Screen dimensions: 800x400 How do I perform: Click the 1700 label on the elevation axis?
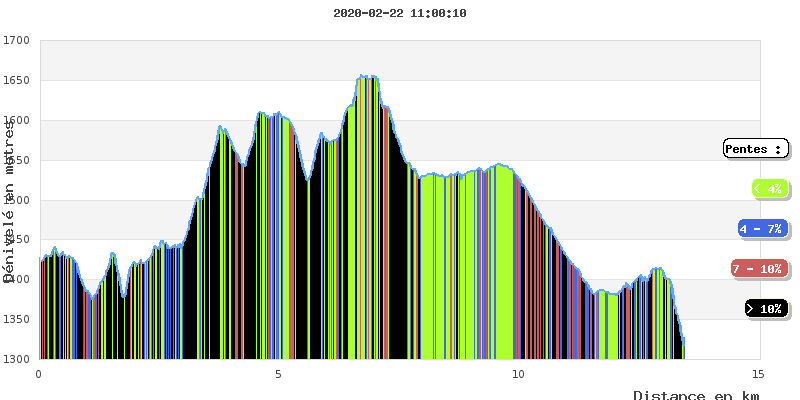coord(17,41)
